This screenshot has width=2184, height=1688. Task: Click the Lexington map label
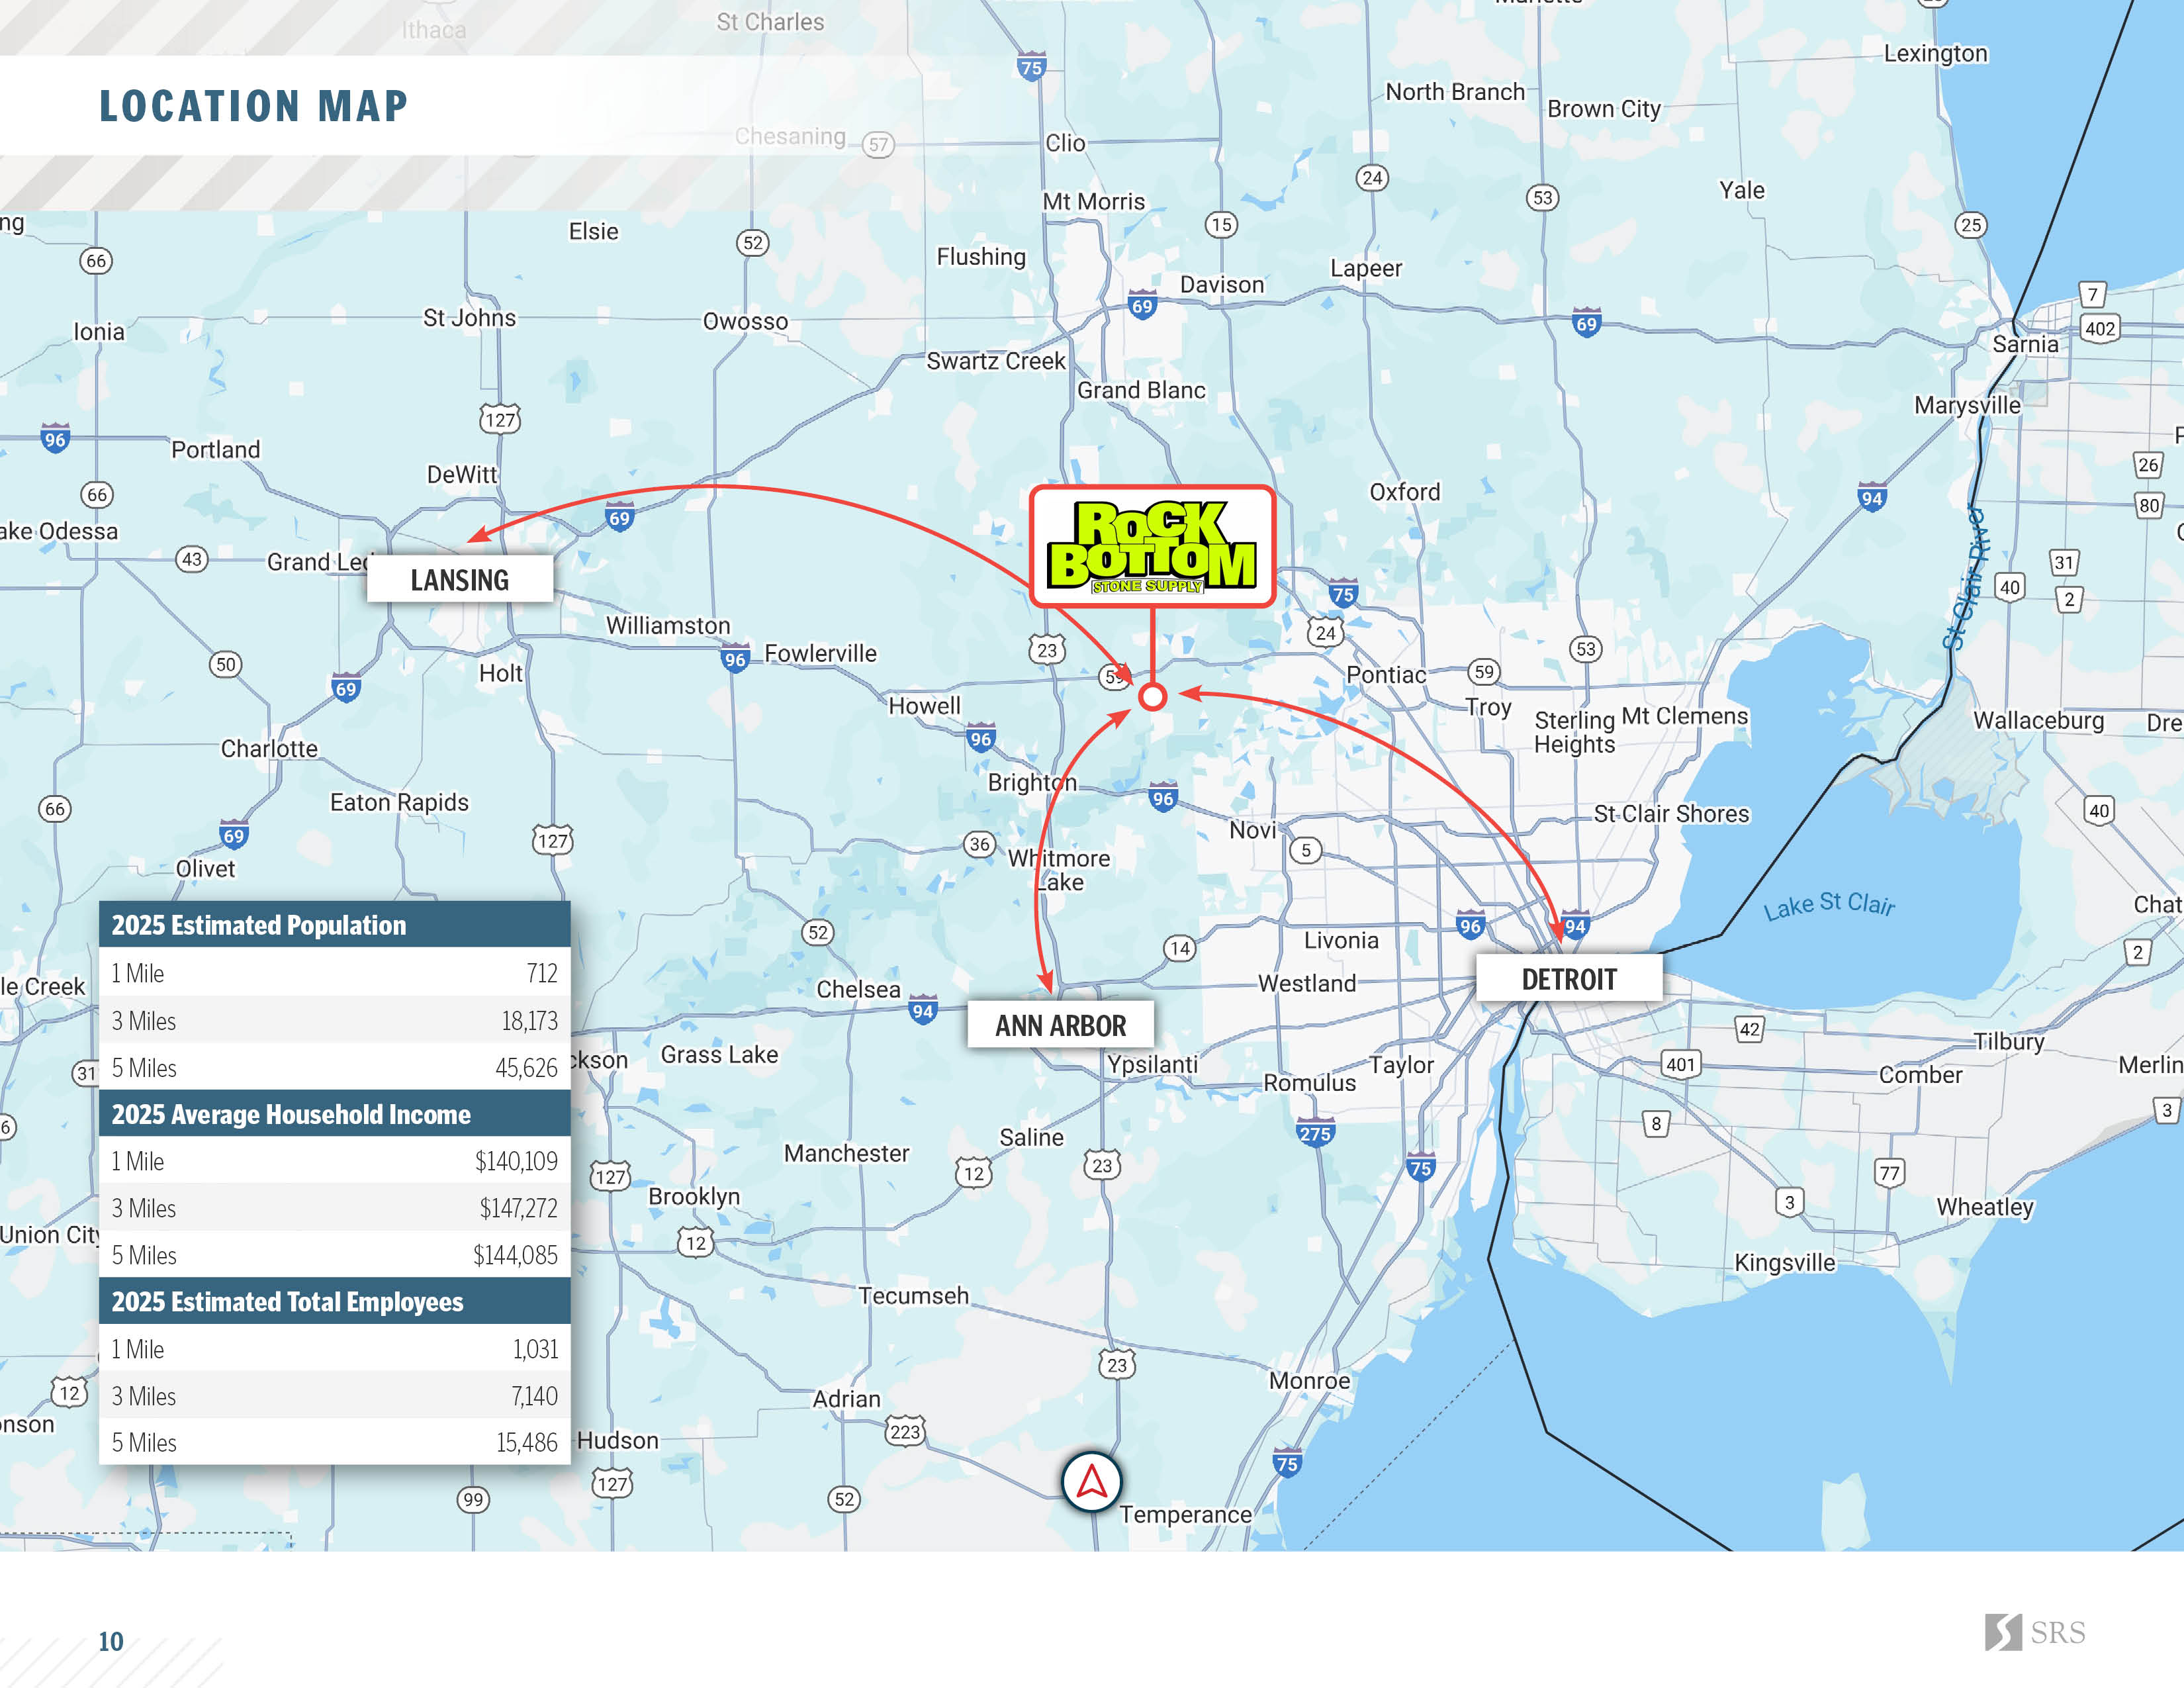click(1936, 53)
